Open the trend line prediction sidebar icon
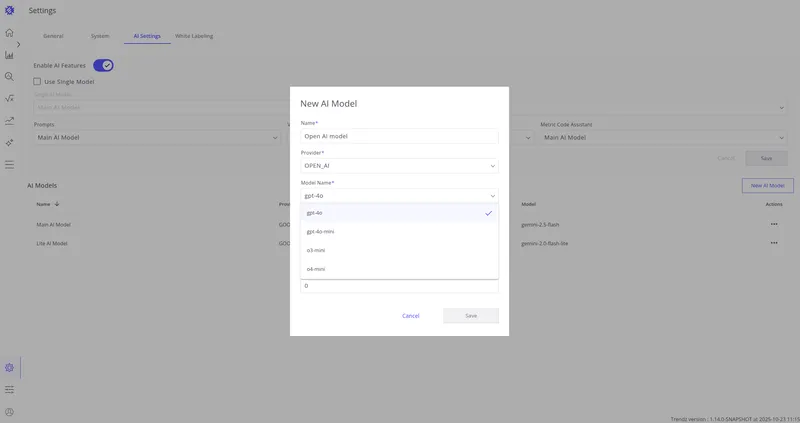800x423 pixels. (x=9, y=121)
